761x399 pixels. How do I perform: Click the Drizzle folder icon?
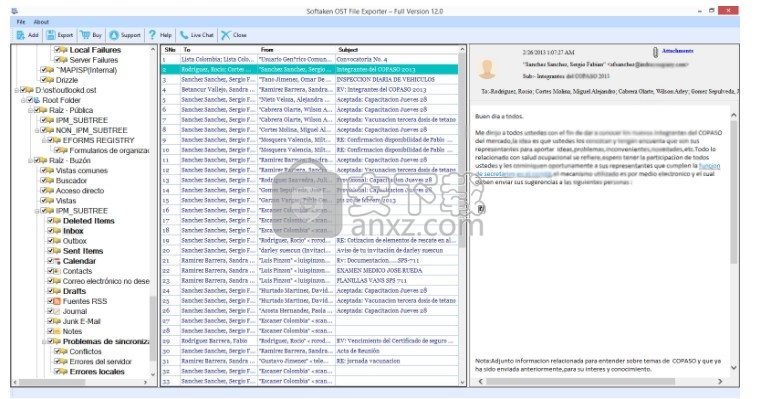(x=50, y=80)
